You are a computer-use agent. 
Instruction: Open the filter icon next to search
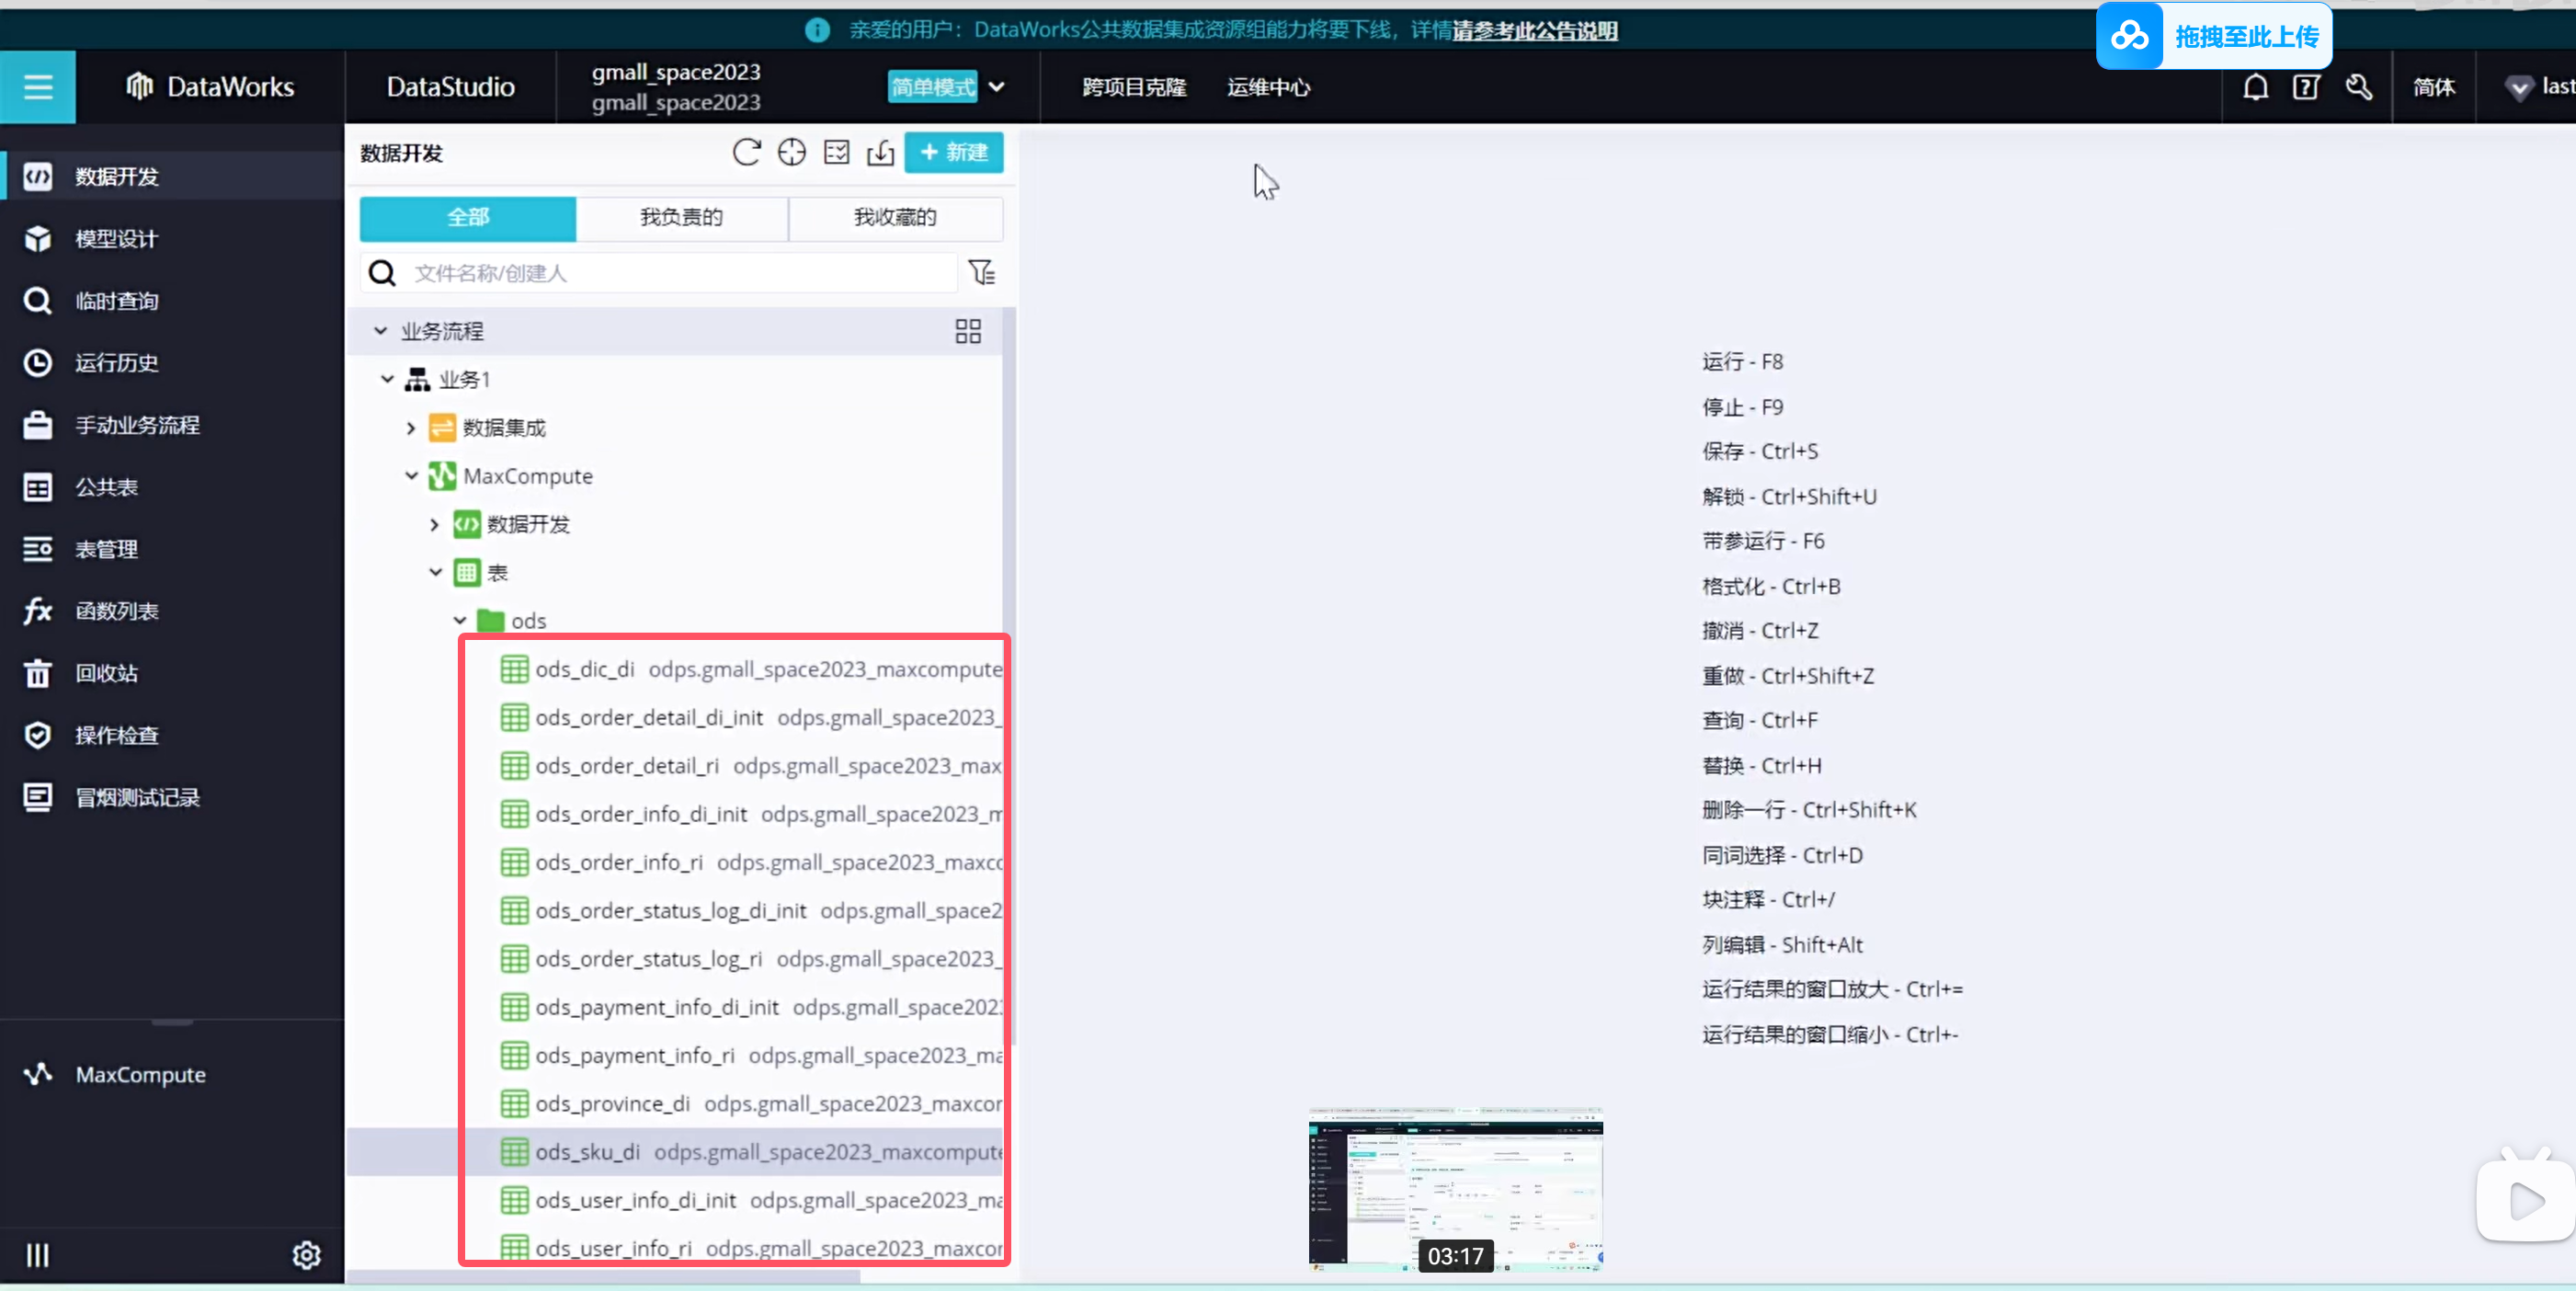pos(981,272)
